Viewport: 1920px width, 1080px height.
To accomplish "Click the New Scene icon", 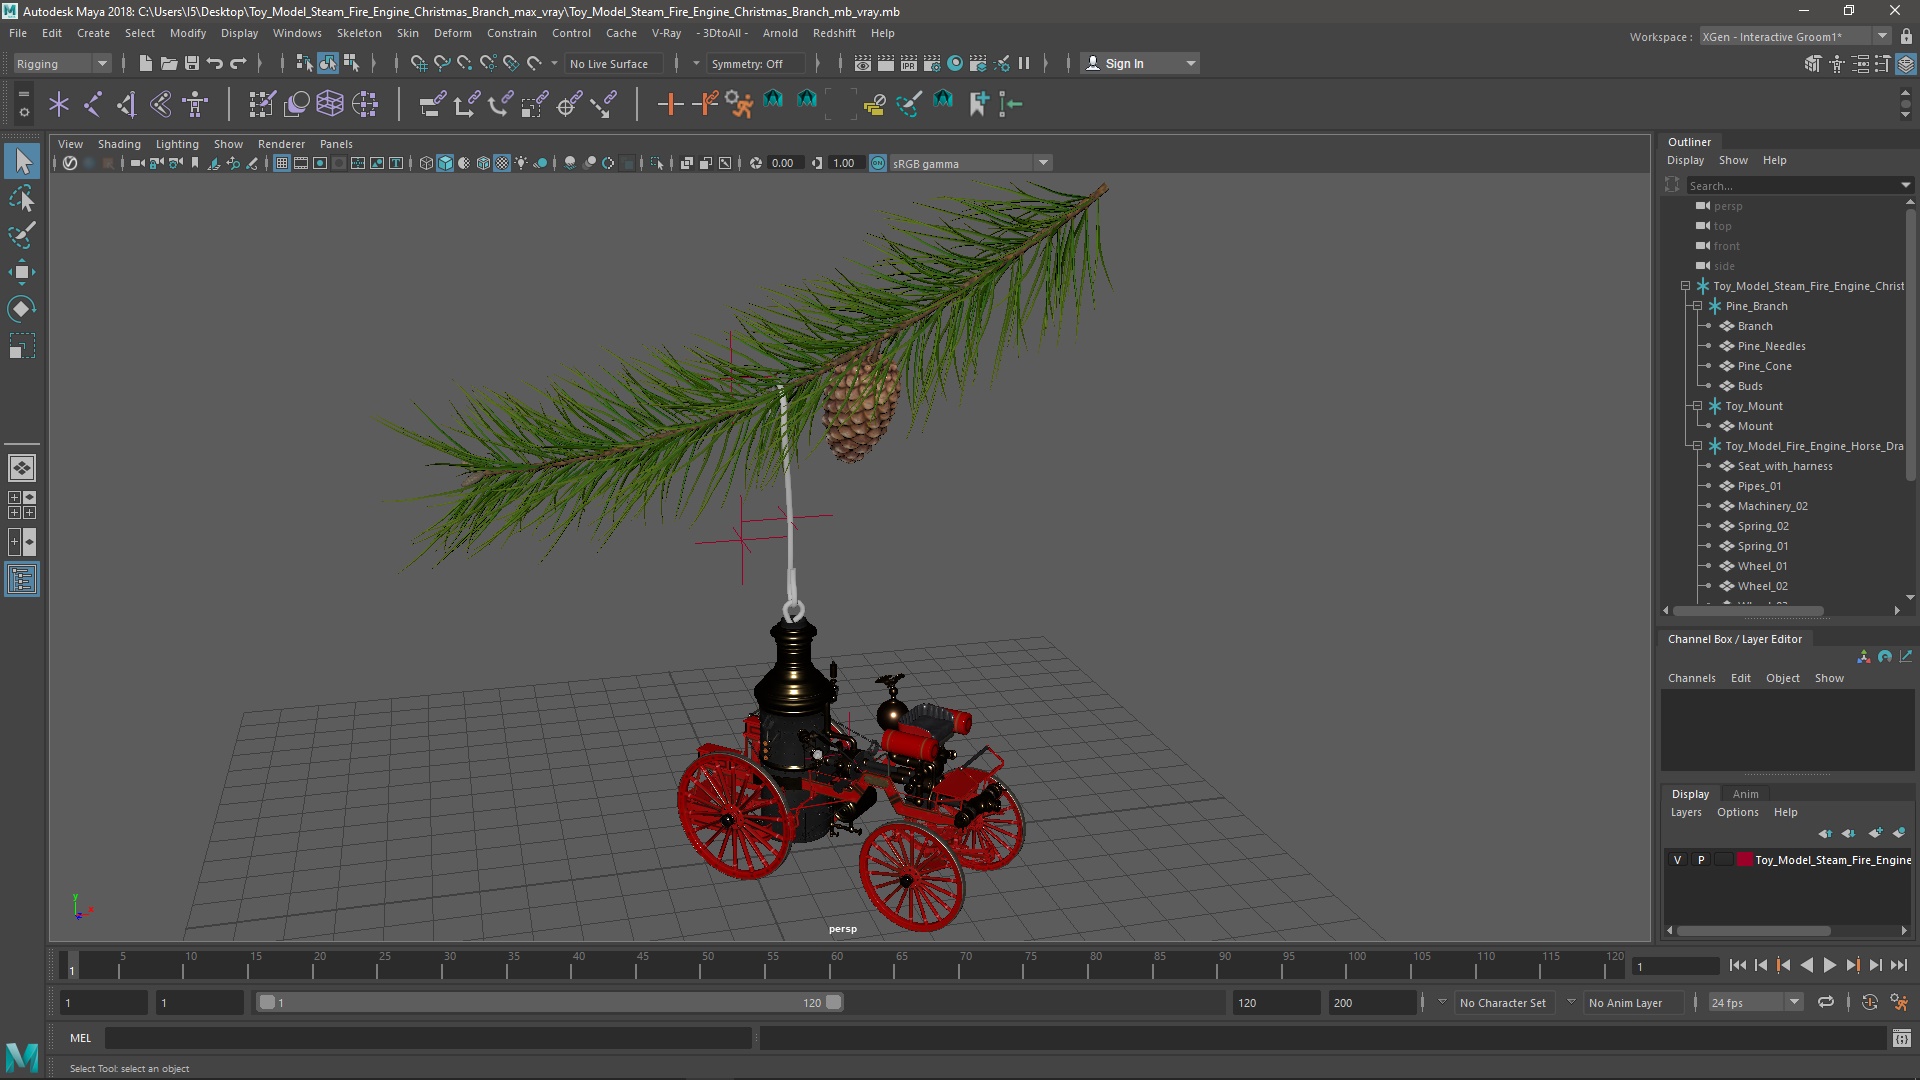I will click(x=145, y=63).
